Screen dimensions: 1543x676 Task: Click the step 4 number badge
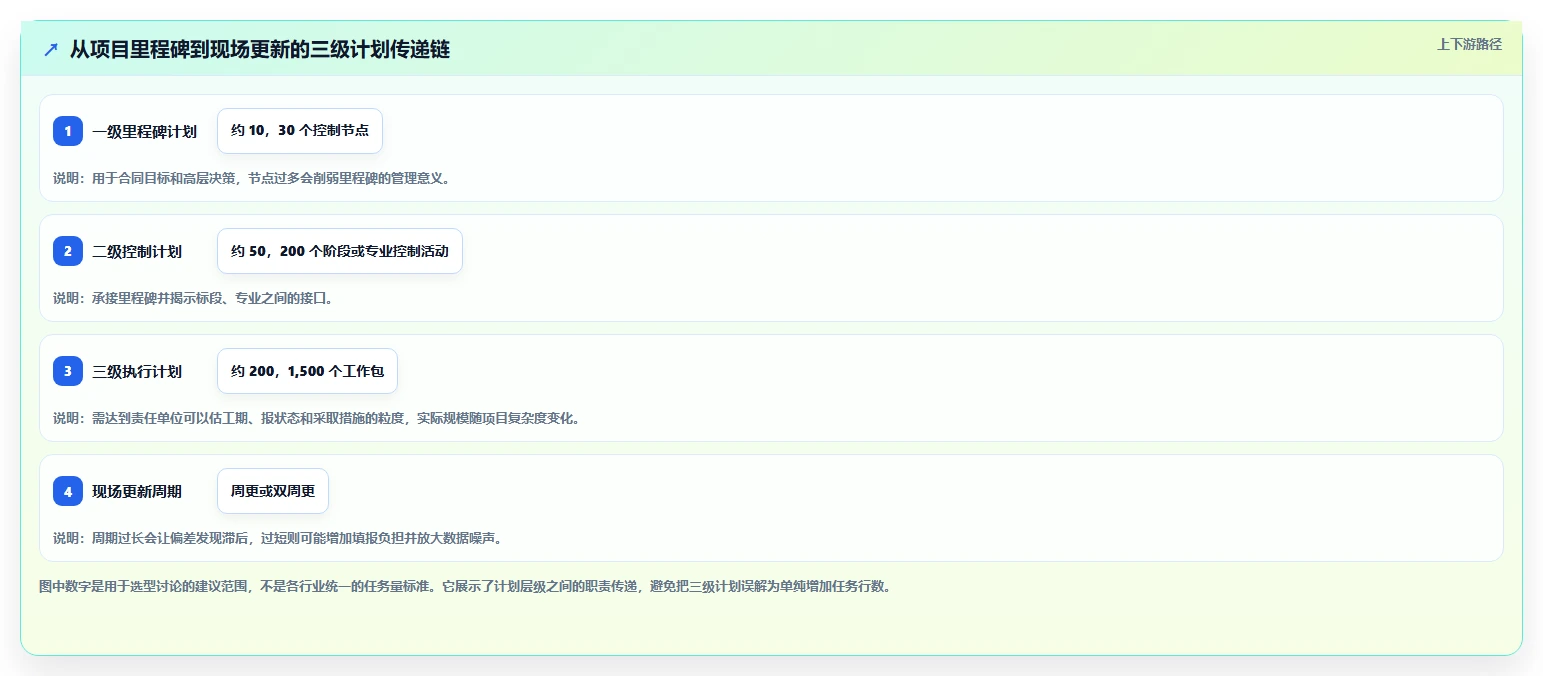pyautogui.click(x=68, y=491)
